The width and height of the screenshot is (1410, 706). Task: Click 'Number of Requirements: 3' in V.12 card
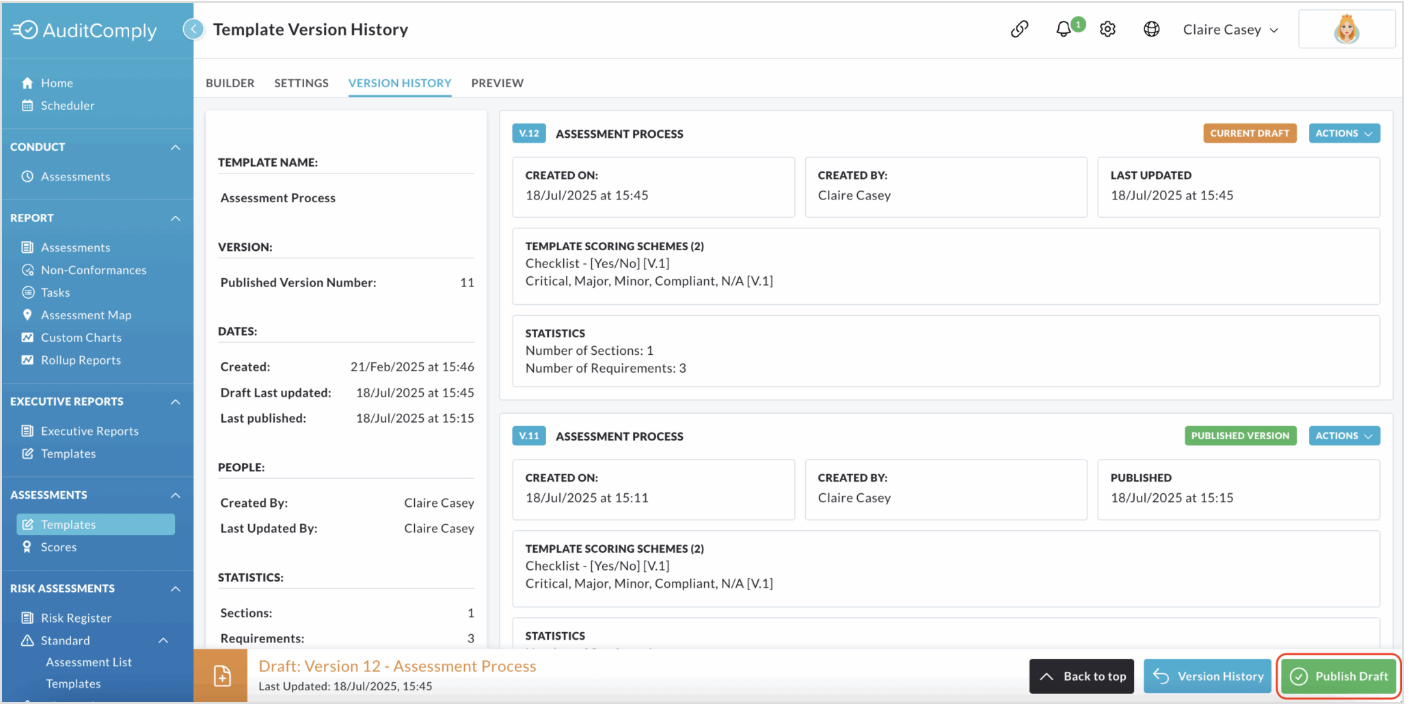606,368
